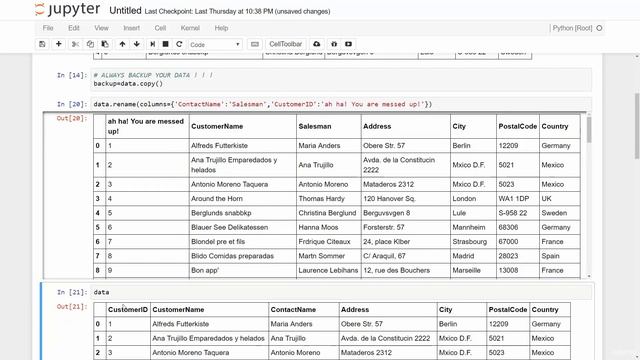
Task: Open the Edit menu
Action: [74, 28]
